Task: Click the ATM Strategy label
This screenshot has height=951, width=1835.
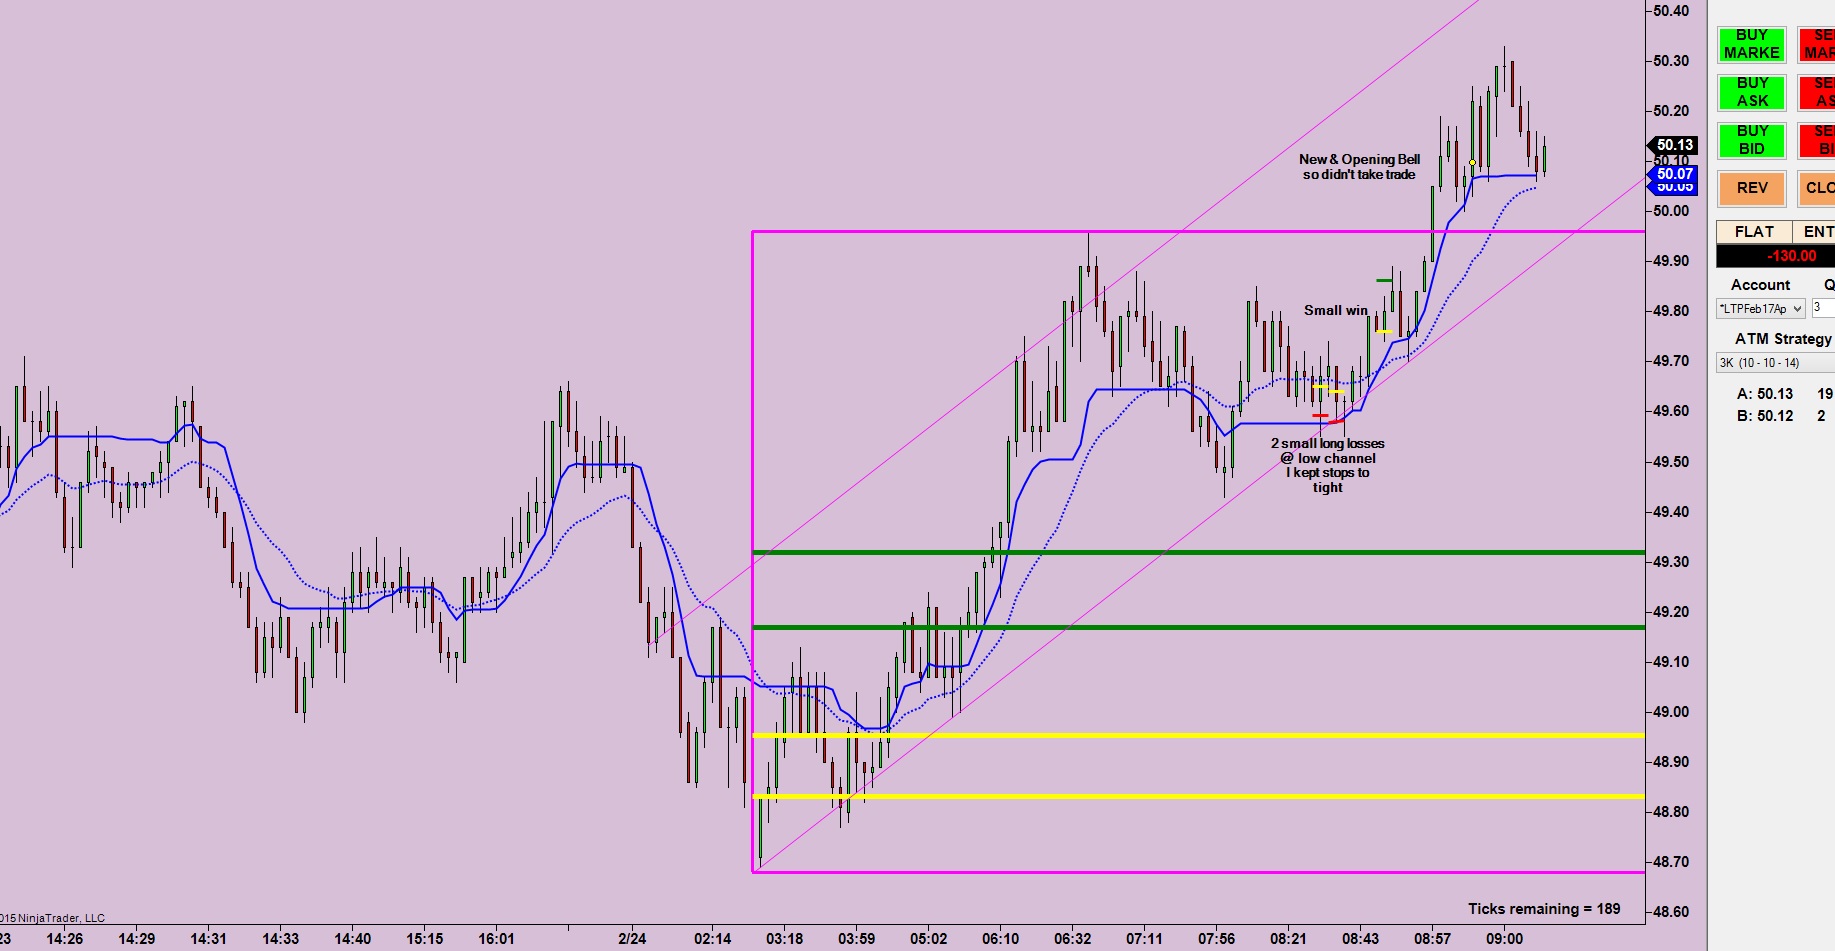Action: (x=1783, y=339)
